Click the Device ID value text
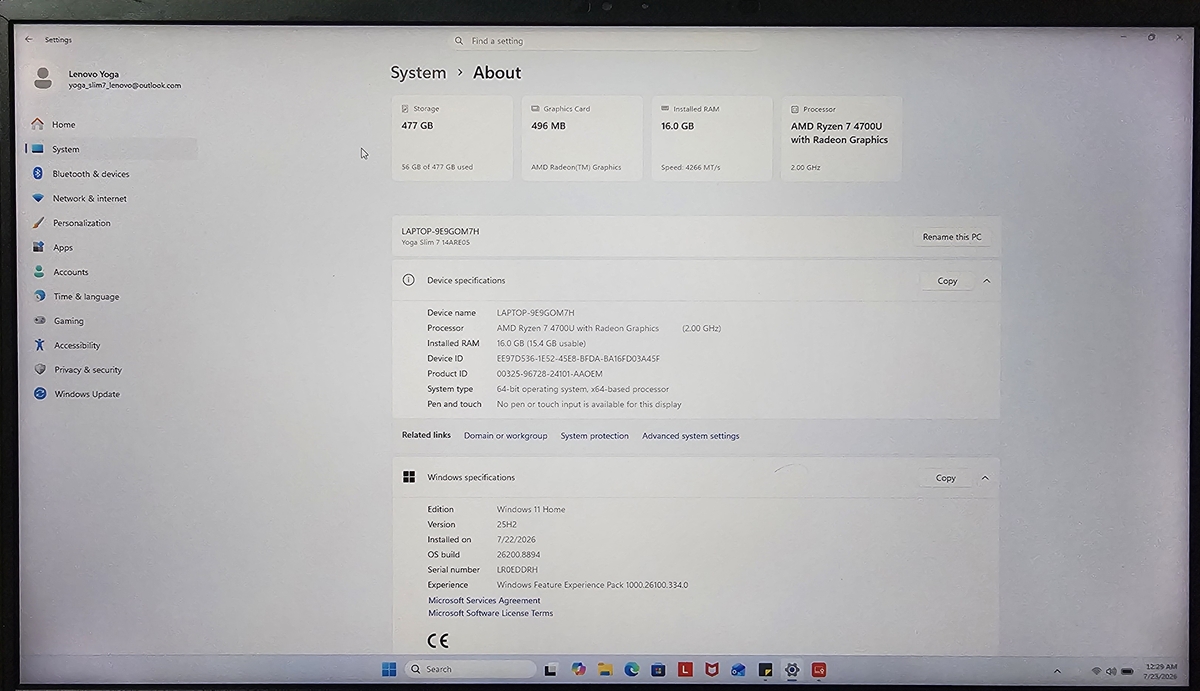Viewport: 1200px width, 691px height. click(x=578, y=358)
